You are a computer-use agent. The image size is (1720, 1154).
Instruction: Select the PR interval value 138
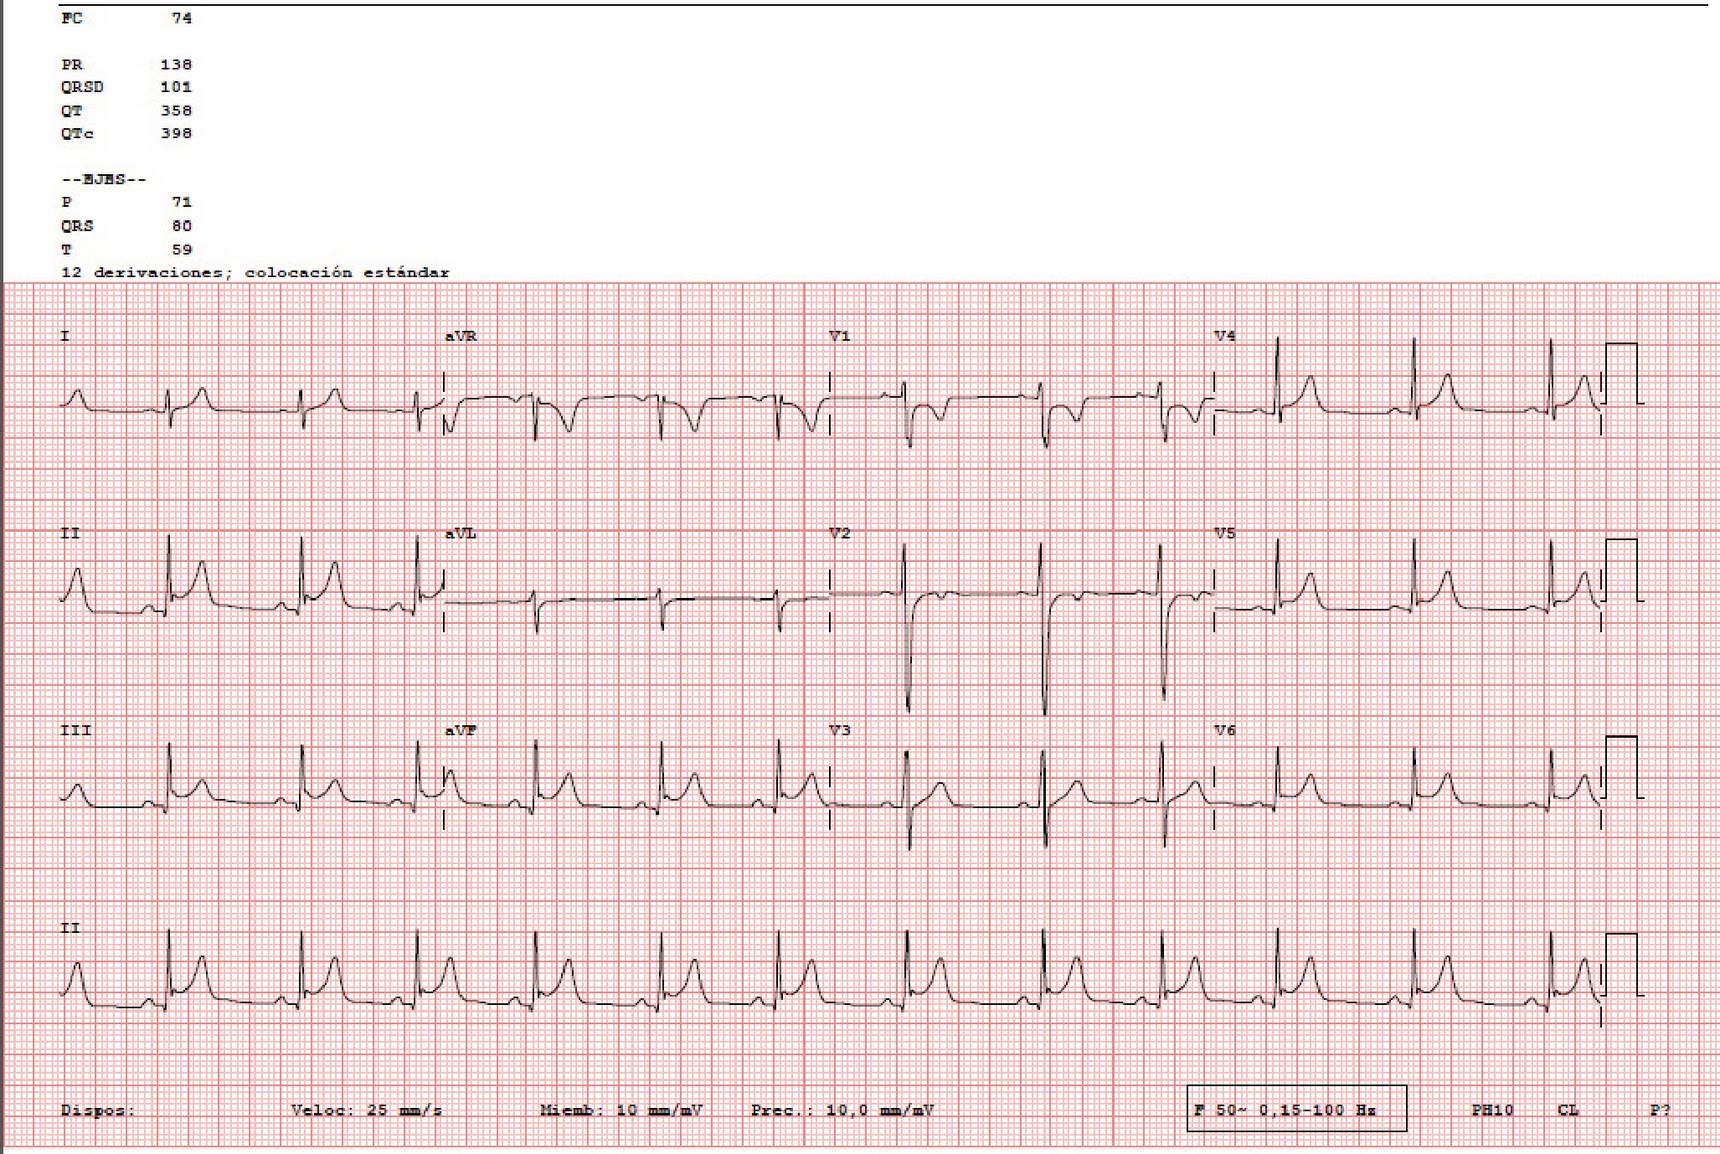tap(176, 64)
